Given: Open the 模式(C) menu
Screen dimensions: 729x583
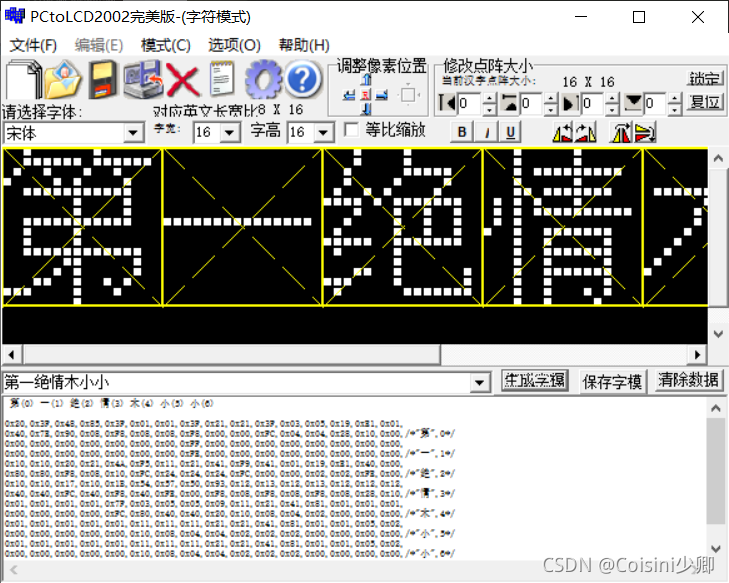Looking at the screenshot, I should tap(166, 45).
